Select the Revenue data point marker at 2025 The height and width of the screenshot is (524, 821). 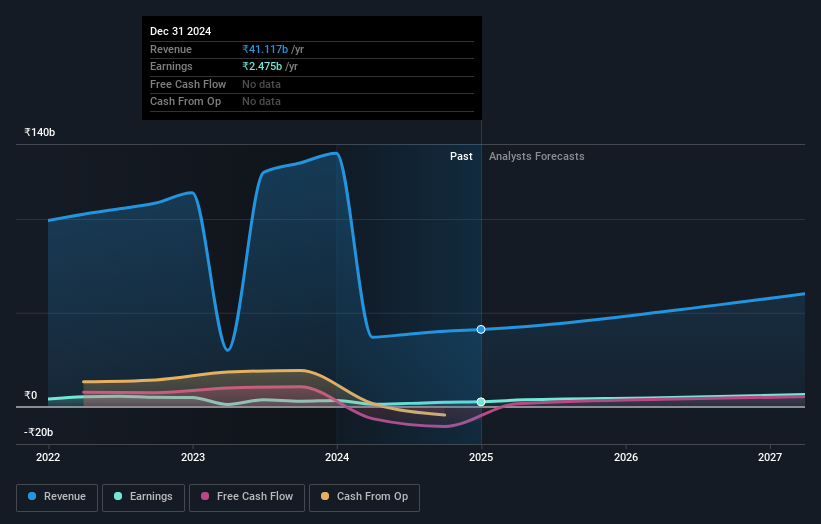coord(481,329)
